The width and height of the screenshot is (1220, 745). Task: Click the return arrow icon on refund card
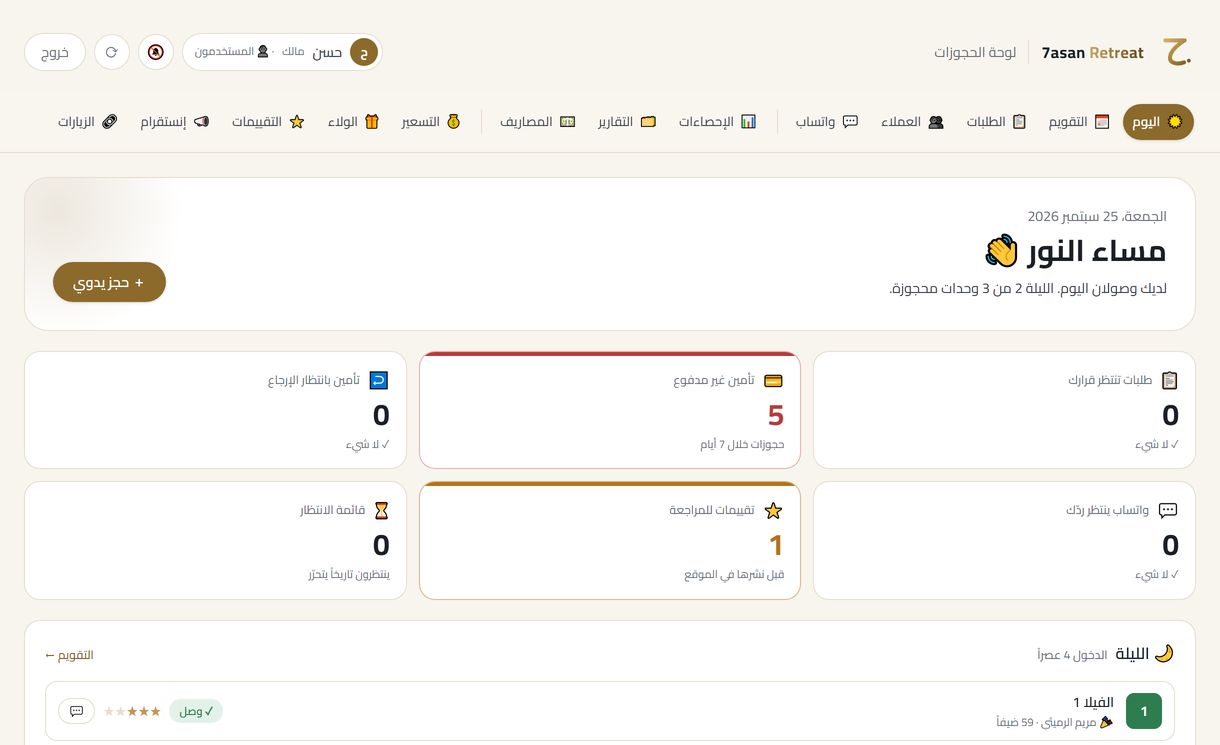tap(379, 380)
